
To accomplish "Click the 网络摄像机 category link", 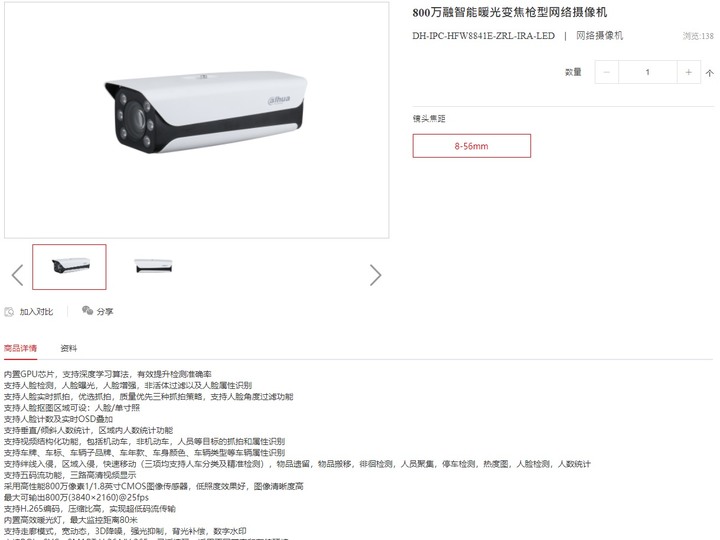I will [599, 36].
